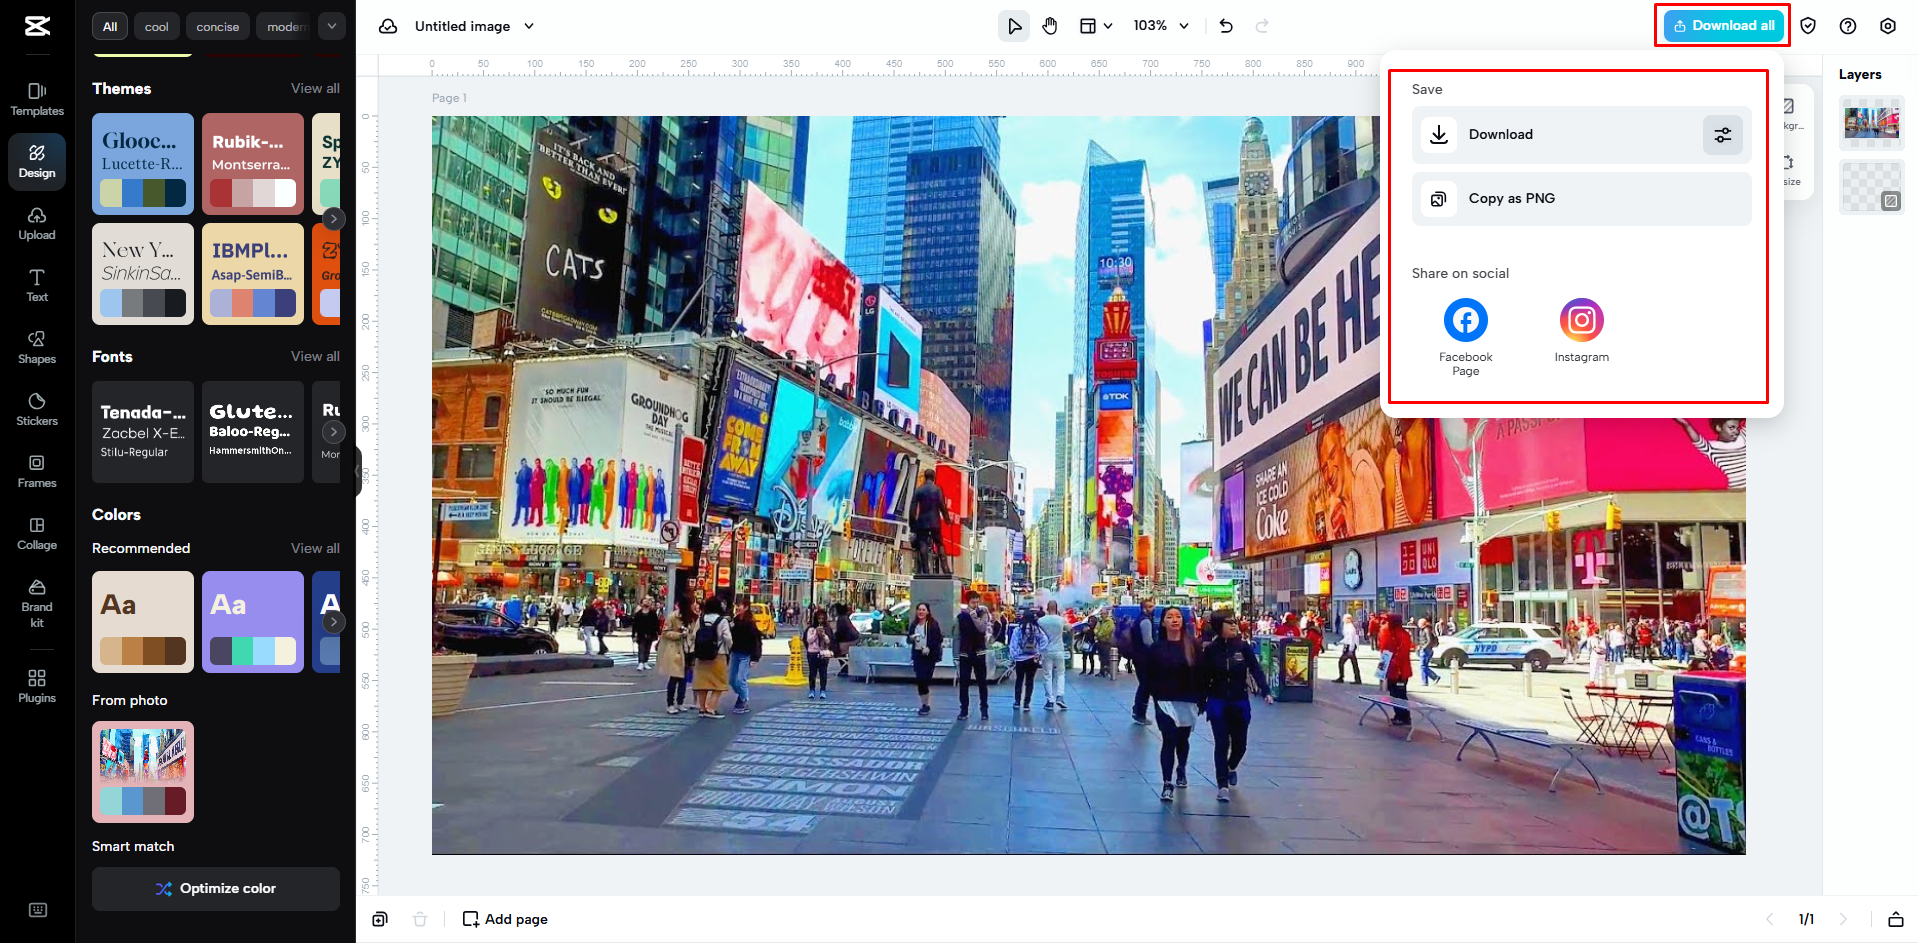The height and width of the screenshot is (943, 1918).
Task: Toggle the All themes filter chip
Action: coord(110,25)
